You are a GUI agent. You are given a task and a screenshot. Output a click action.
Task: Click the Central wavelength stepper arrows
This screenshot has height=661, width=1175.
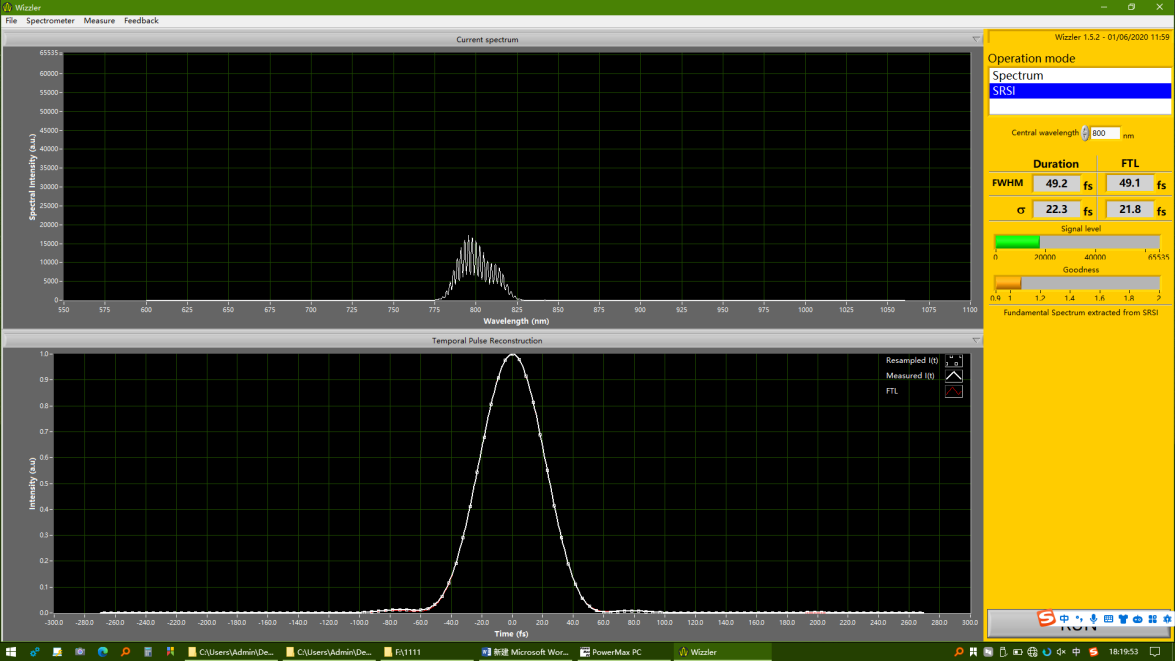coord(1085,133)
